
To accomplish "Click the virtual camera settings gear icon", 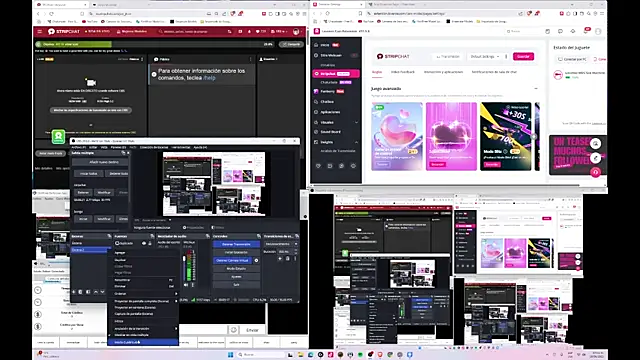I will coord(256,260).
